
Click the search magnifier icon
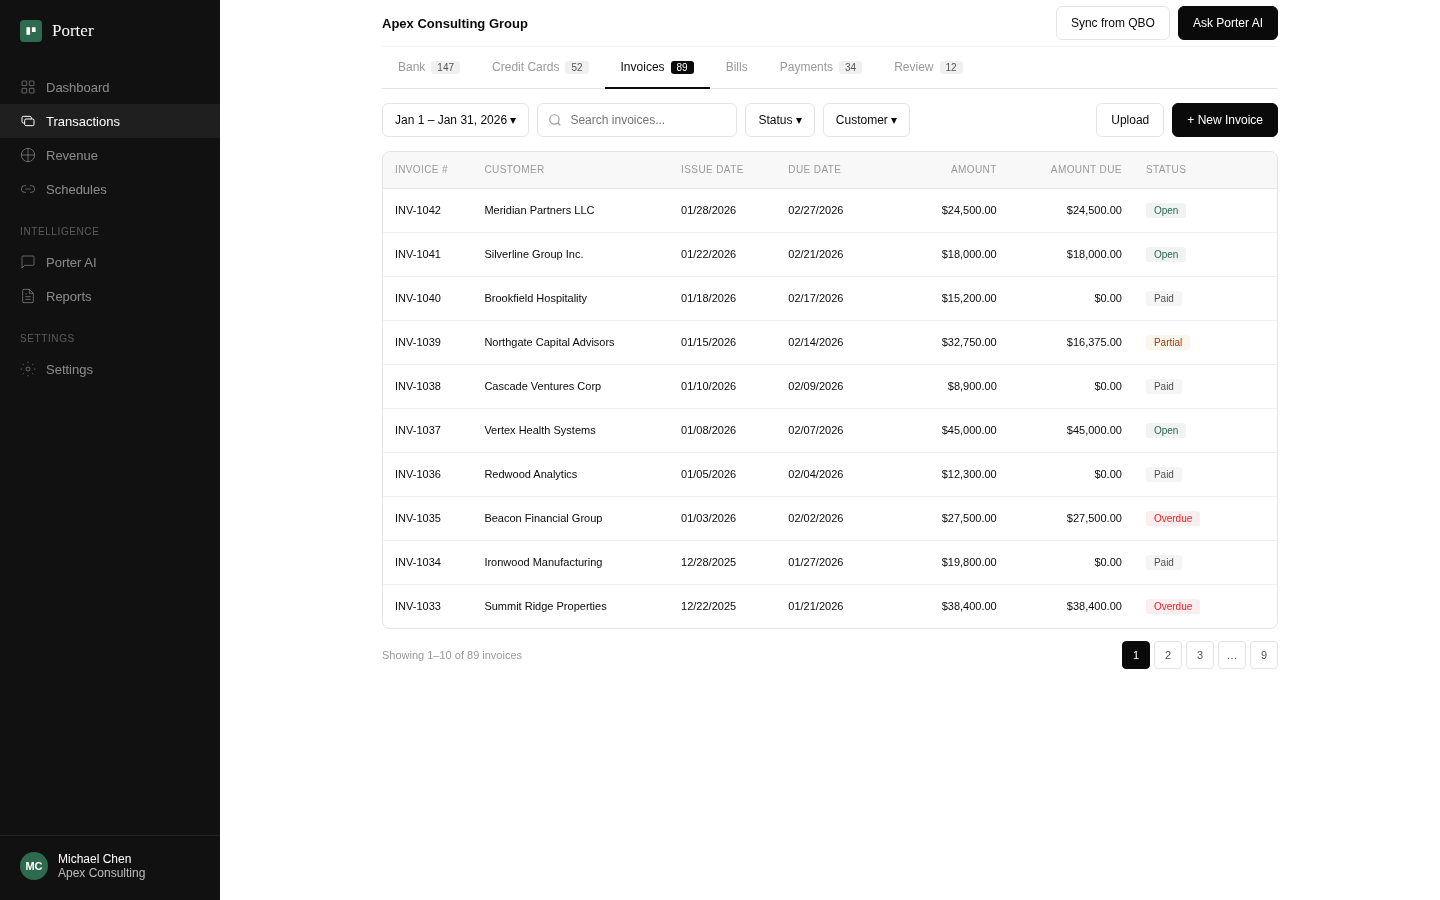(555, 120)
